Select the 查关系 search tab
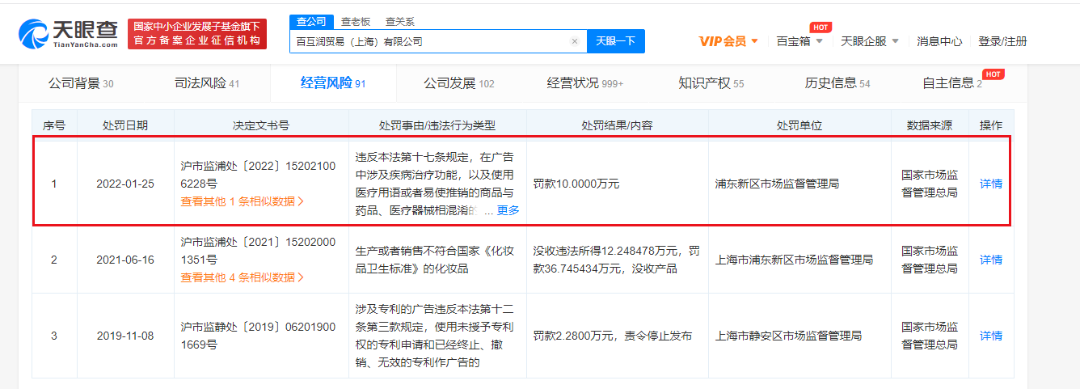Screen dimensions: 1080x389 (x=399, y=21)
